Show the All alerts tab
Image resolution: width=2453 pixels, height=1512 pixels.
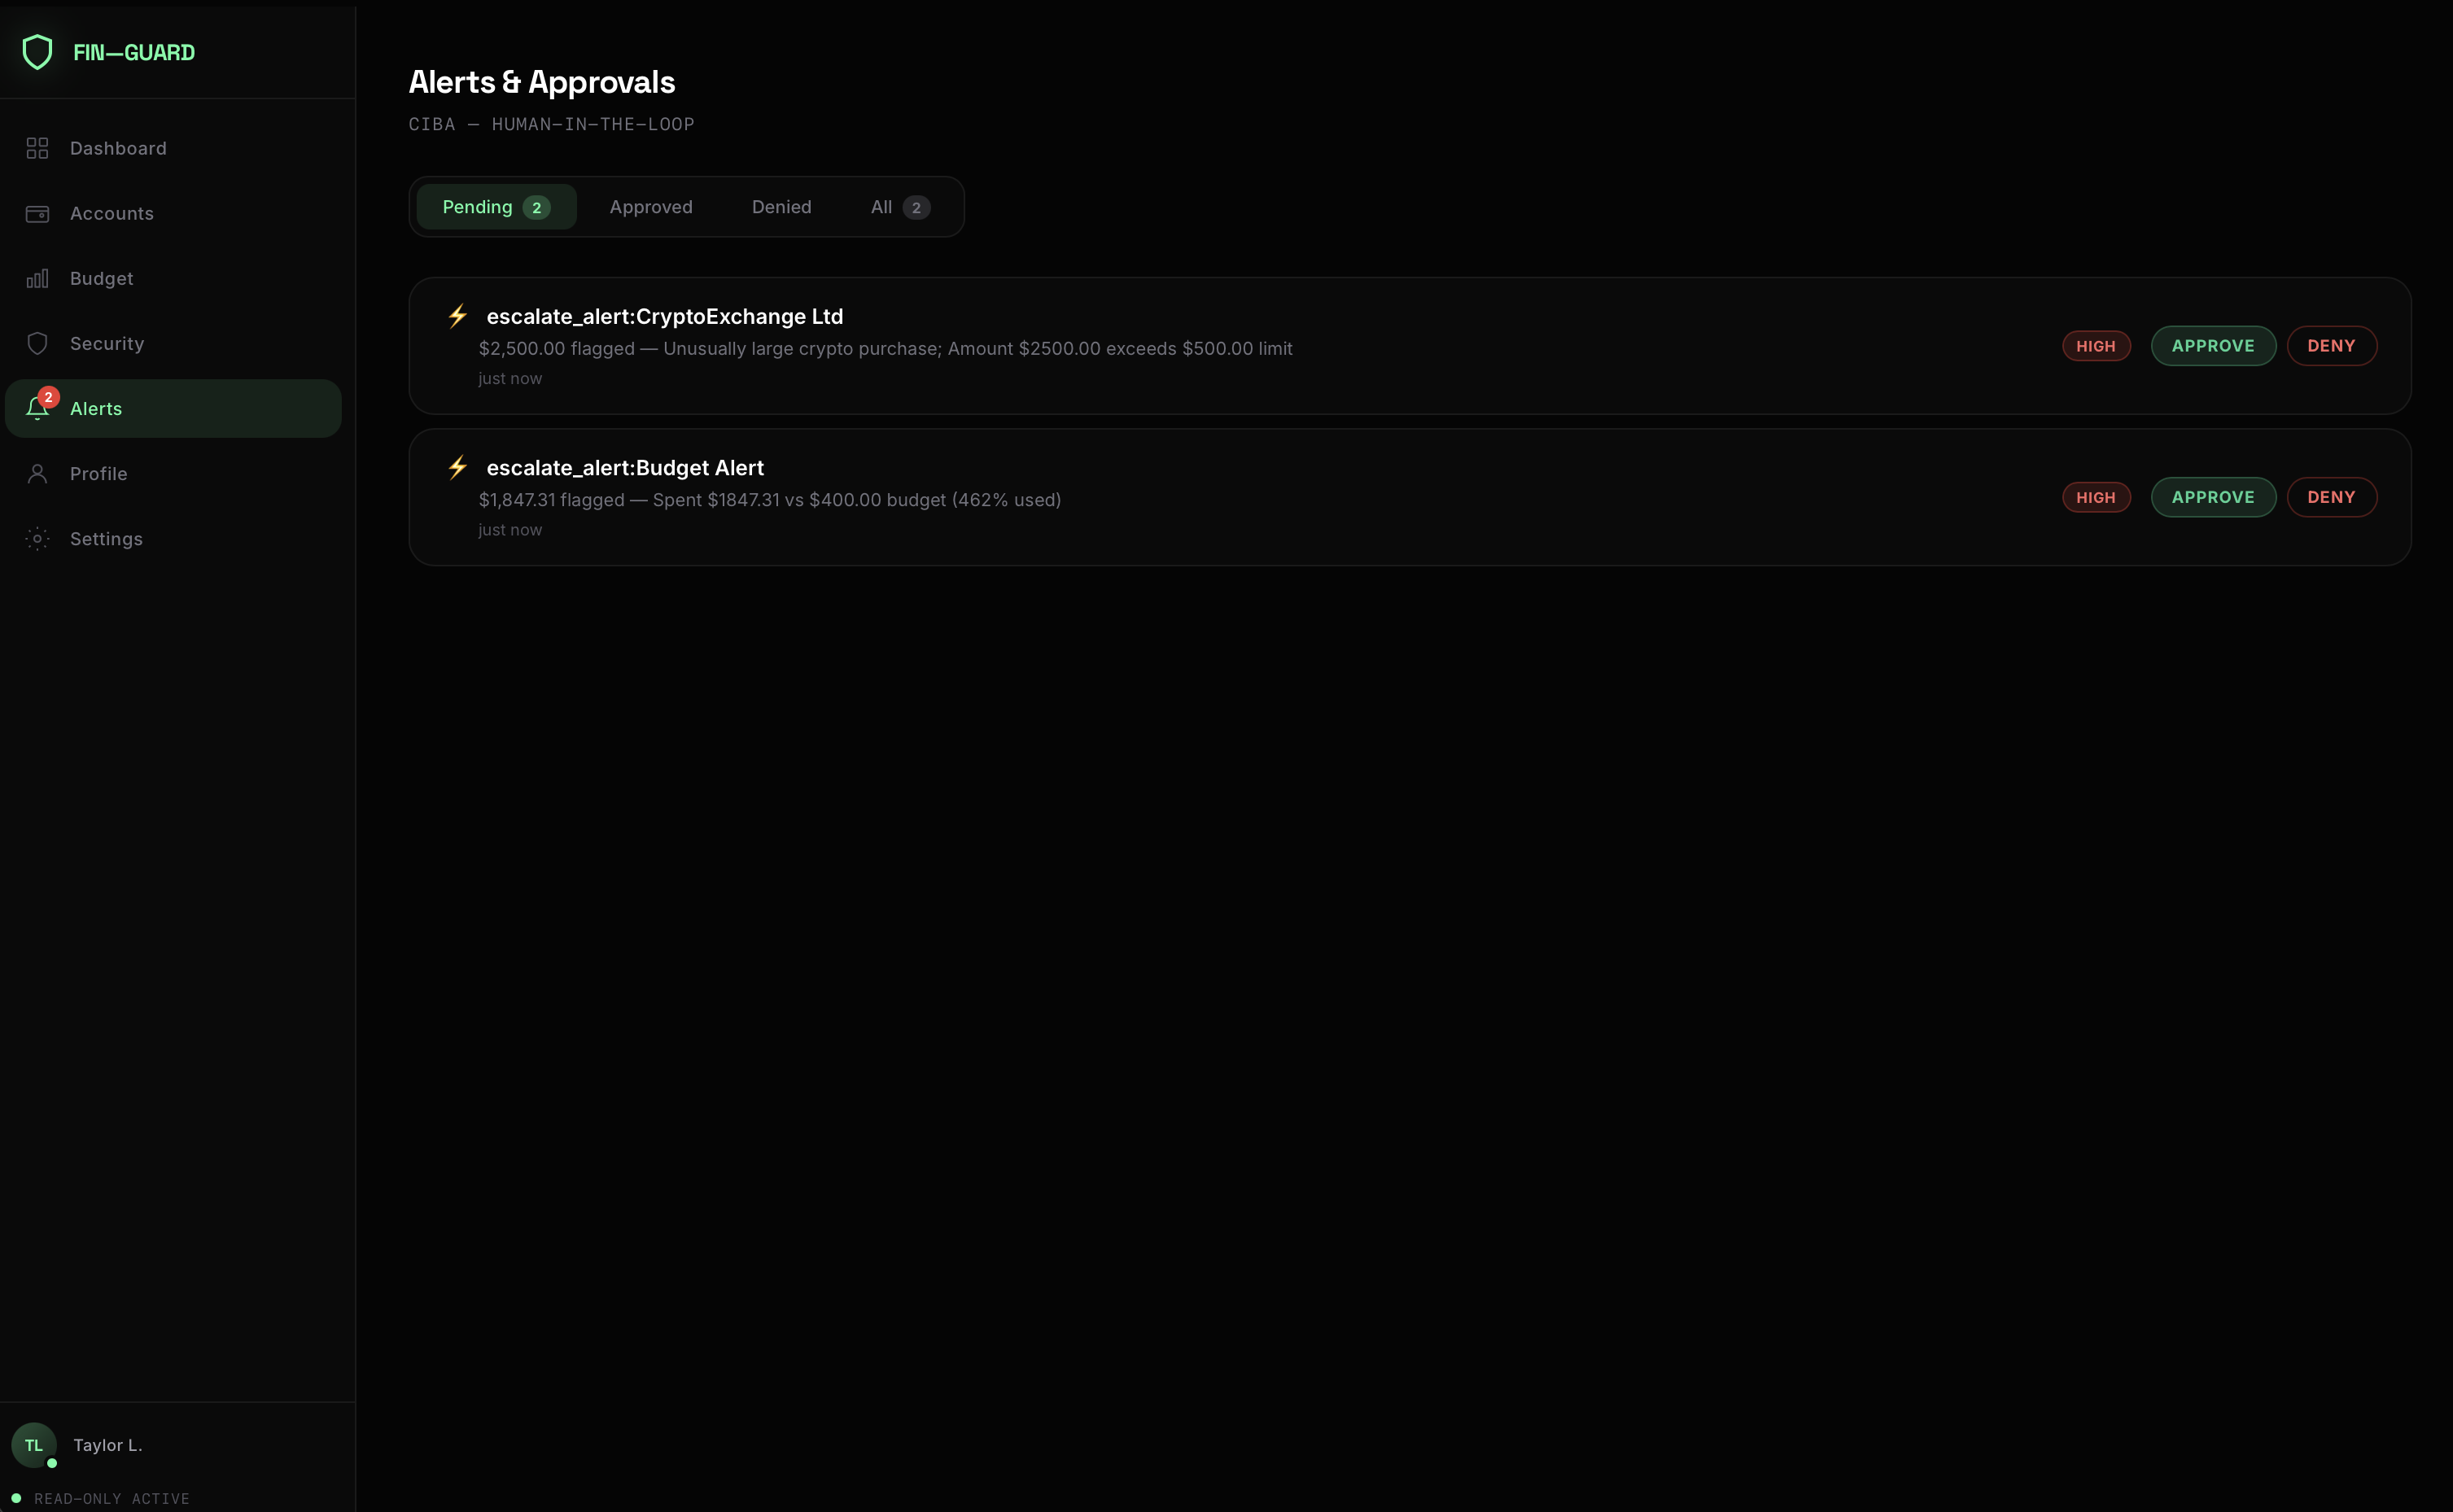click(x=899, y=207)
